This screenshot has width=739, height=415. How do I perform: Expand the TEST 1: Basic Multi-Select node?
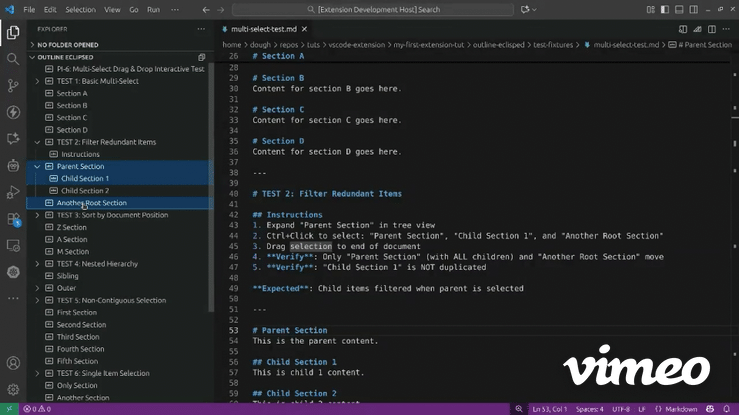38,81
